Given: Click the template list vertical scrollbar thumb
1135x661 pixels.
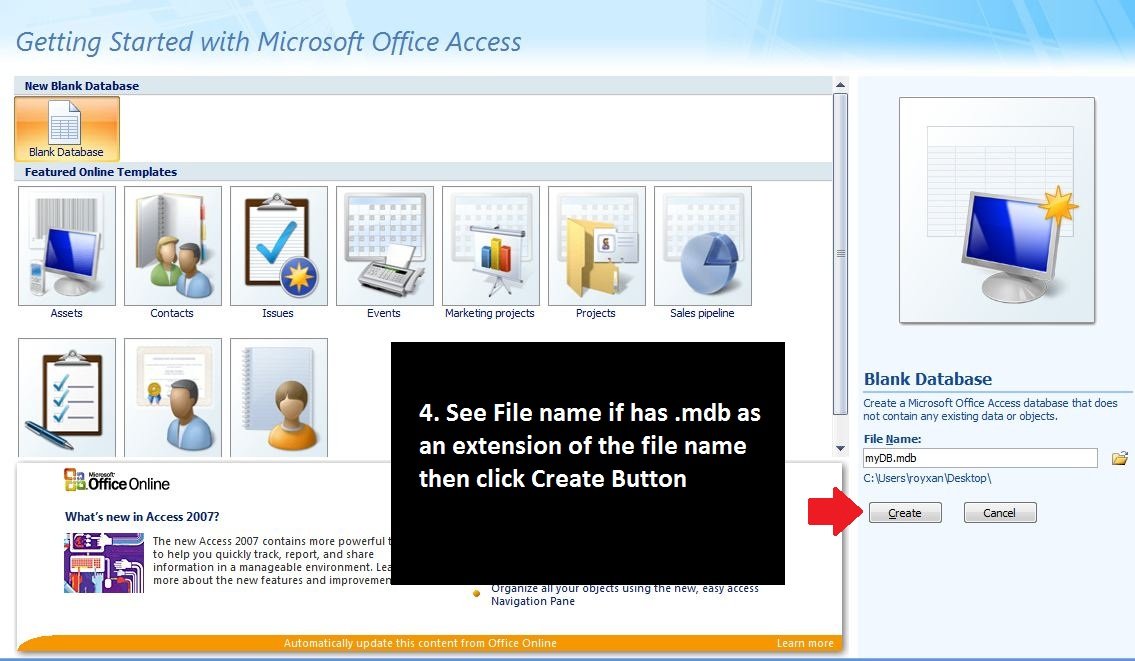Looking at the screenshot, I should pyautogui.click(x=840, y=253).
